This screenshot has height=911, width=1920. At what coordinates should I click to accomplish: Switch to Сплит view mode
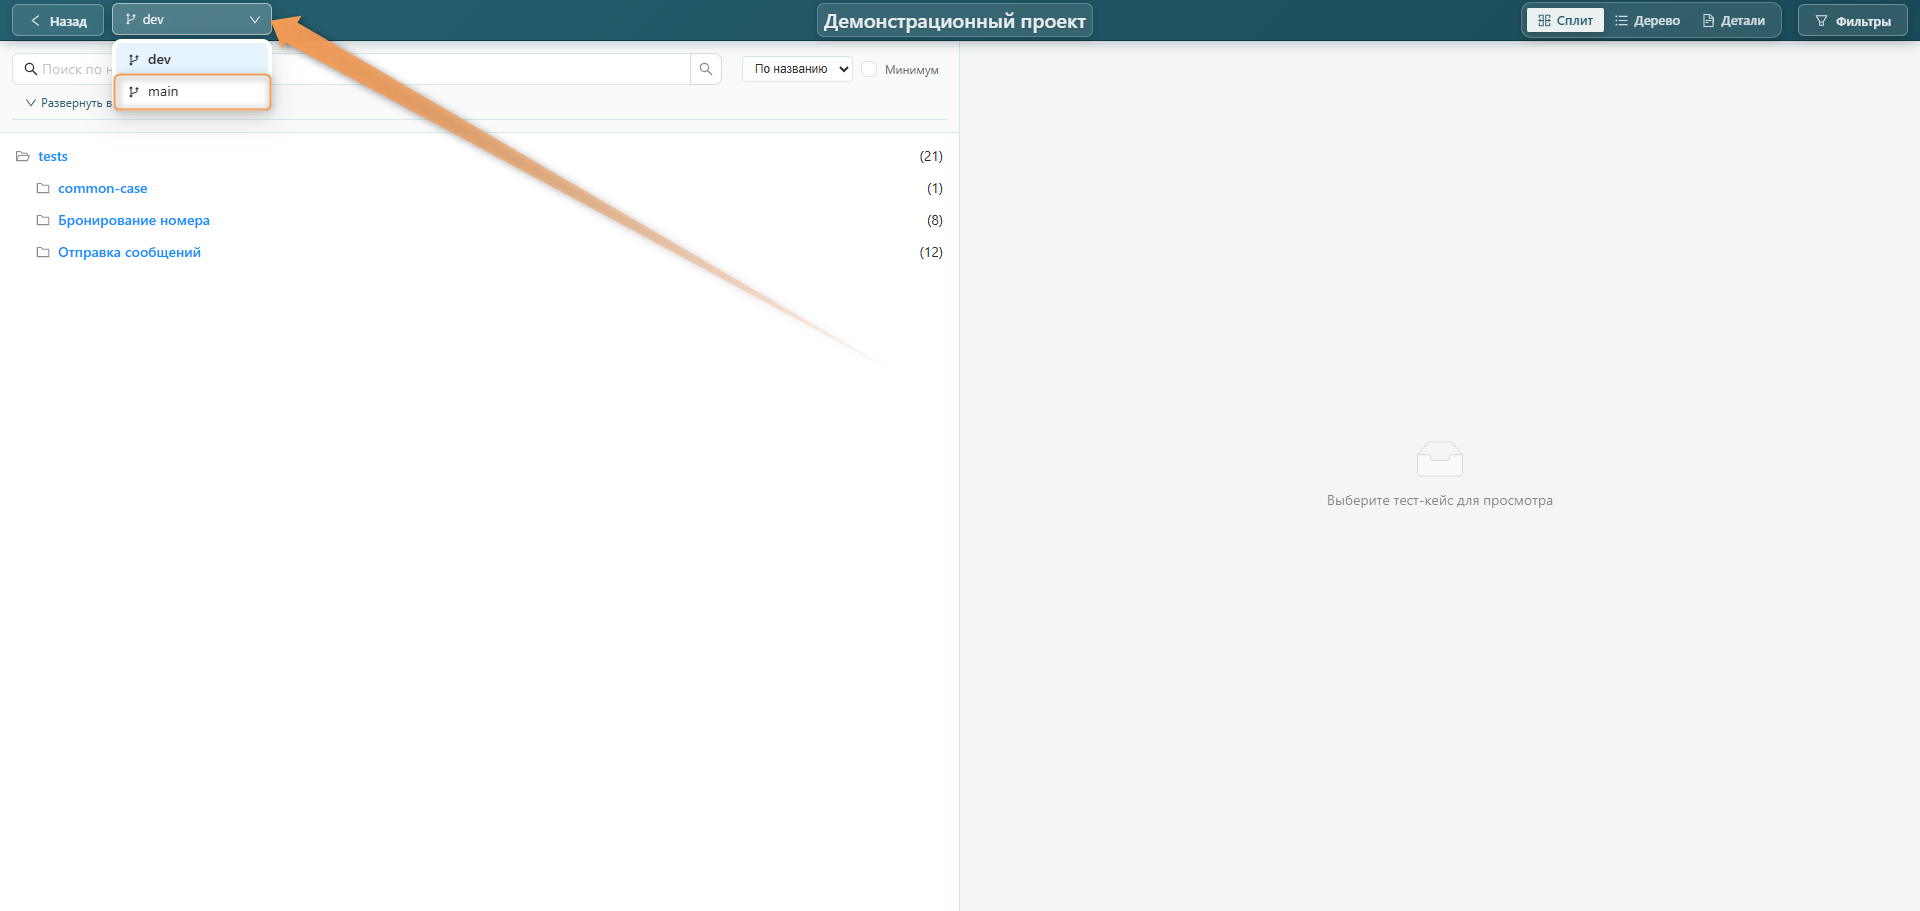tap(1565, 21)
